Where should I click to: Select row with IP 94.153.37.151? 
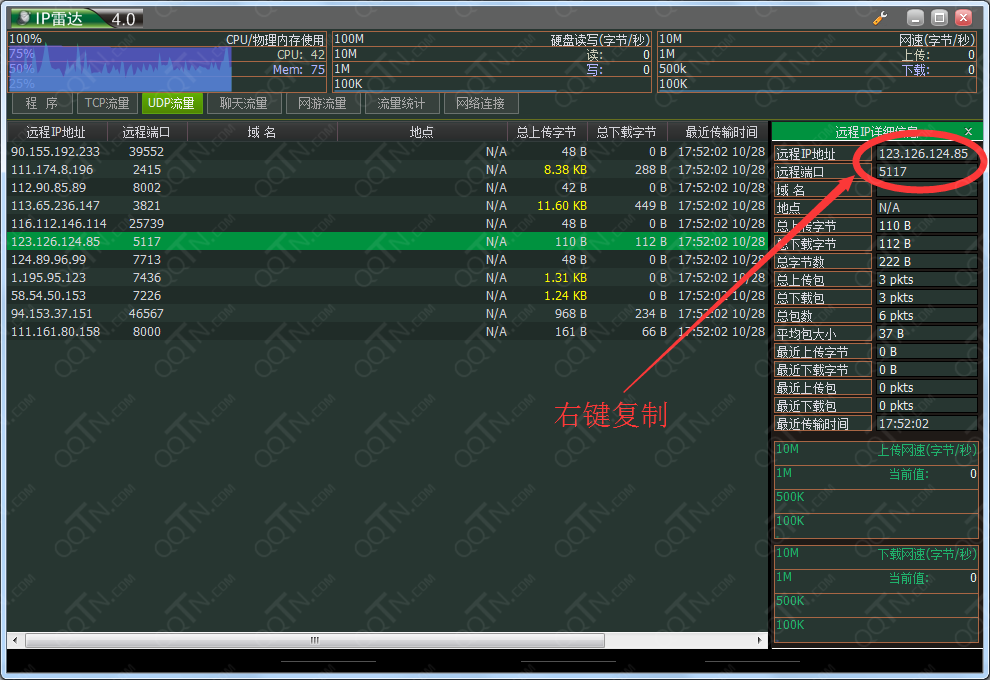(x=387, y=313)
